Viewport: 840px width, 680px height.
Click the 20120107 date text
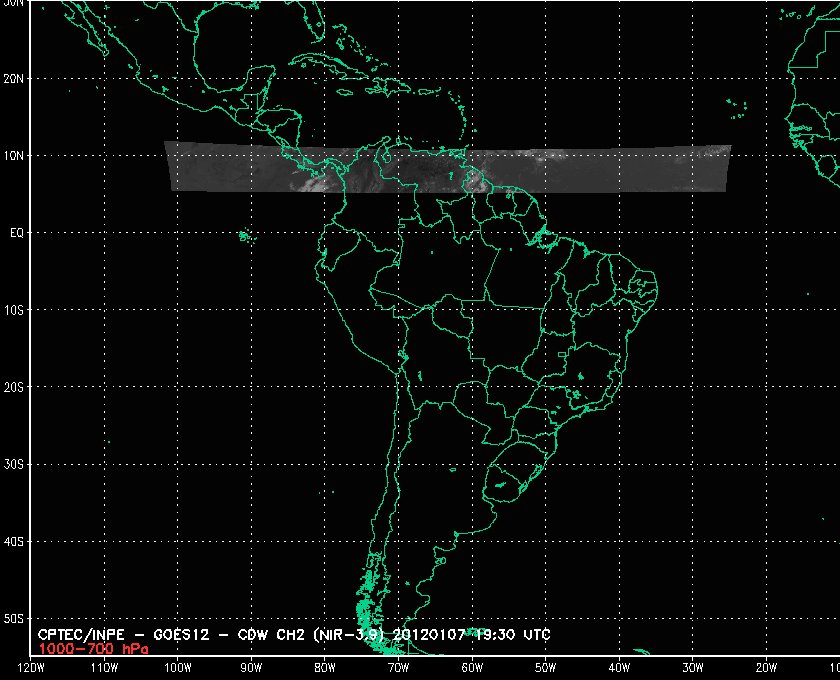click(x=430, y=635)
